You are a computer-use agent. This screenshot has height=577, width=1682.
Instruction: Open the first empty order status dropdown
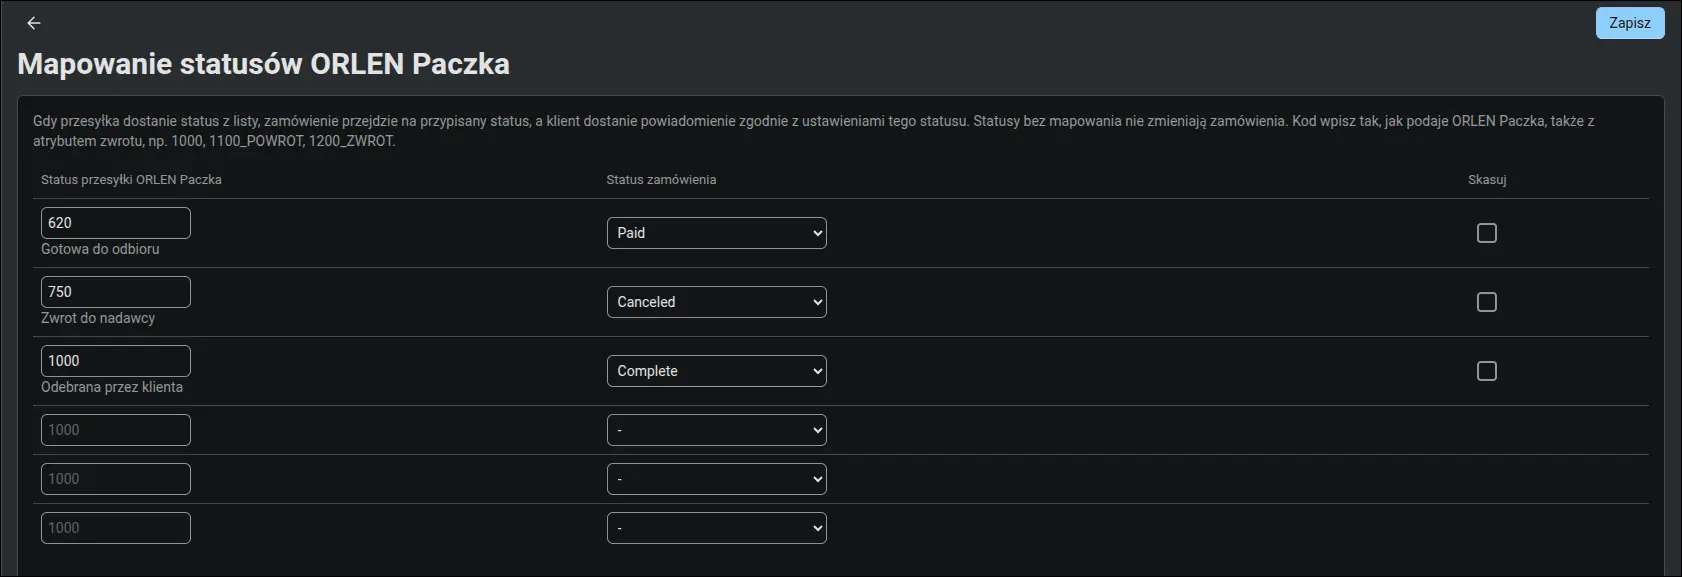pyautogui.click(x=717, y=430)
